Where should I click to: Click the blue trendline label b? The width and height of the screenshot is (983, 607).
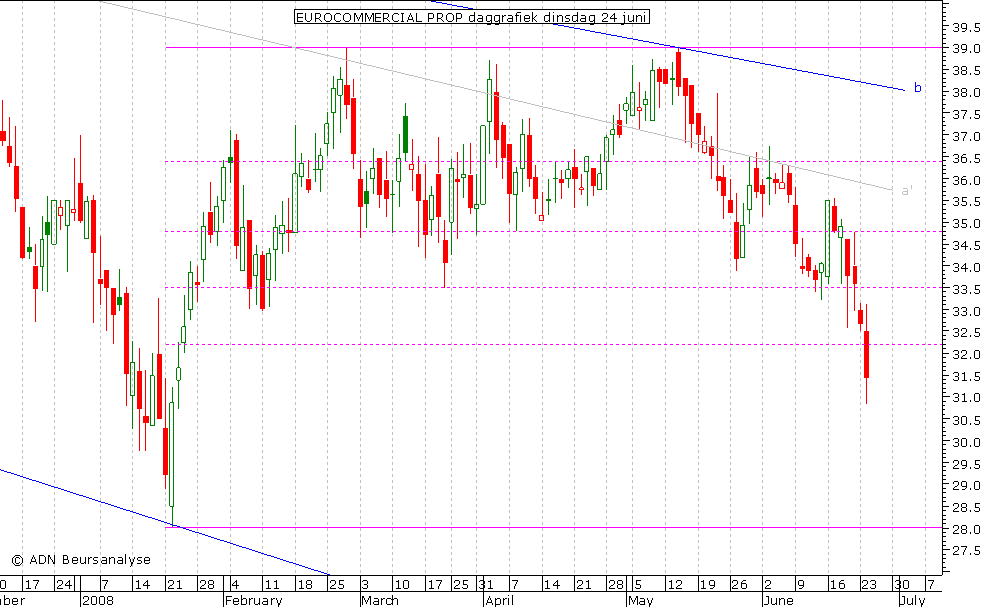[x=917, y=88]
